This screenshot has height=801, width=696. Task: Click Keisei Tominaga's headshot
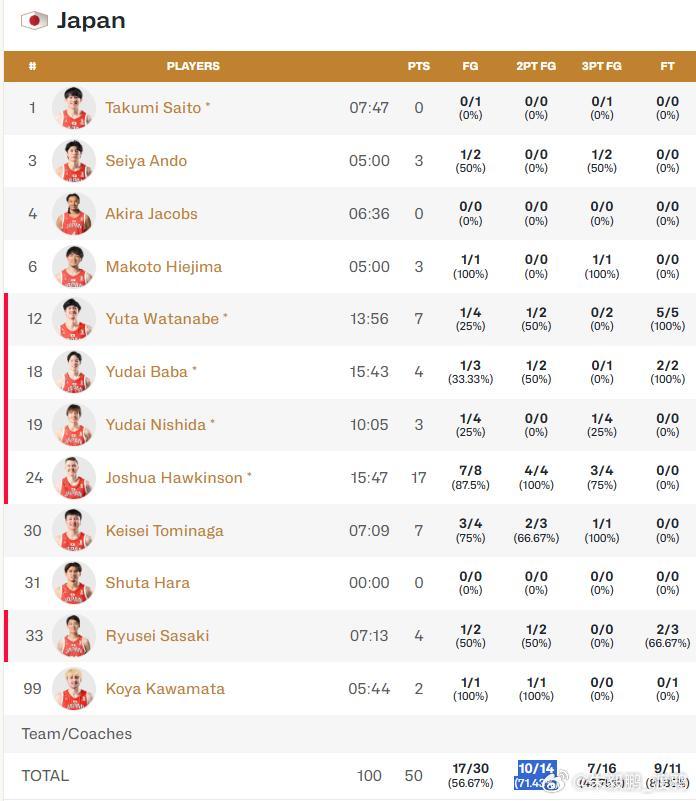(74, 530)
